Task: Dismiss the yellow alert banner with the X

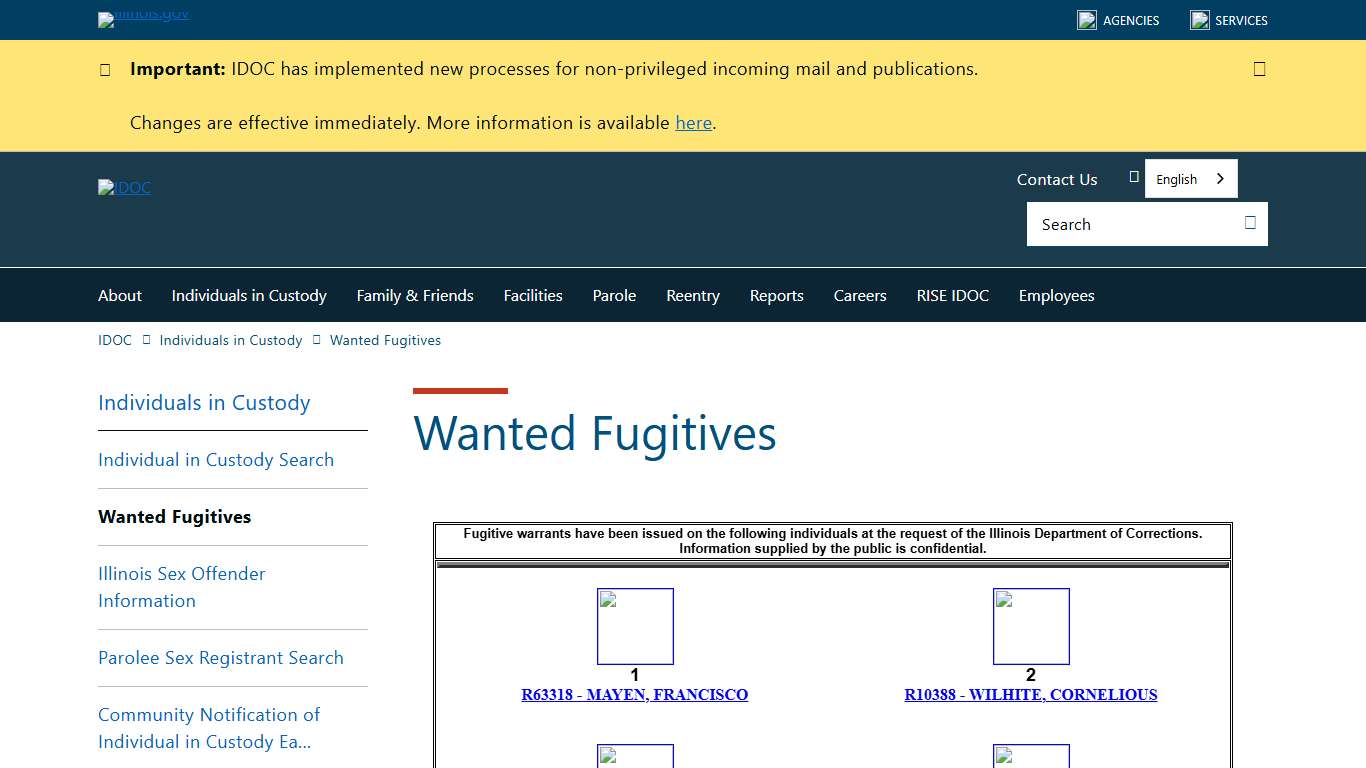Action: coord(1259,68)
